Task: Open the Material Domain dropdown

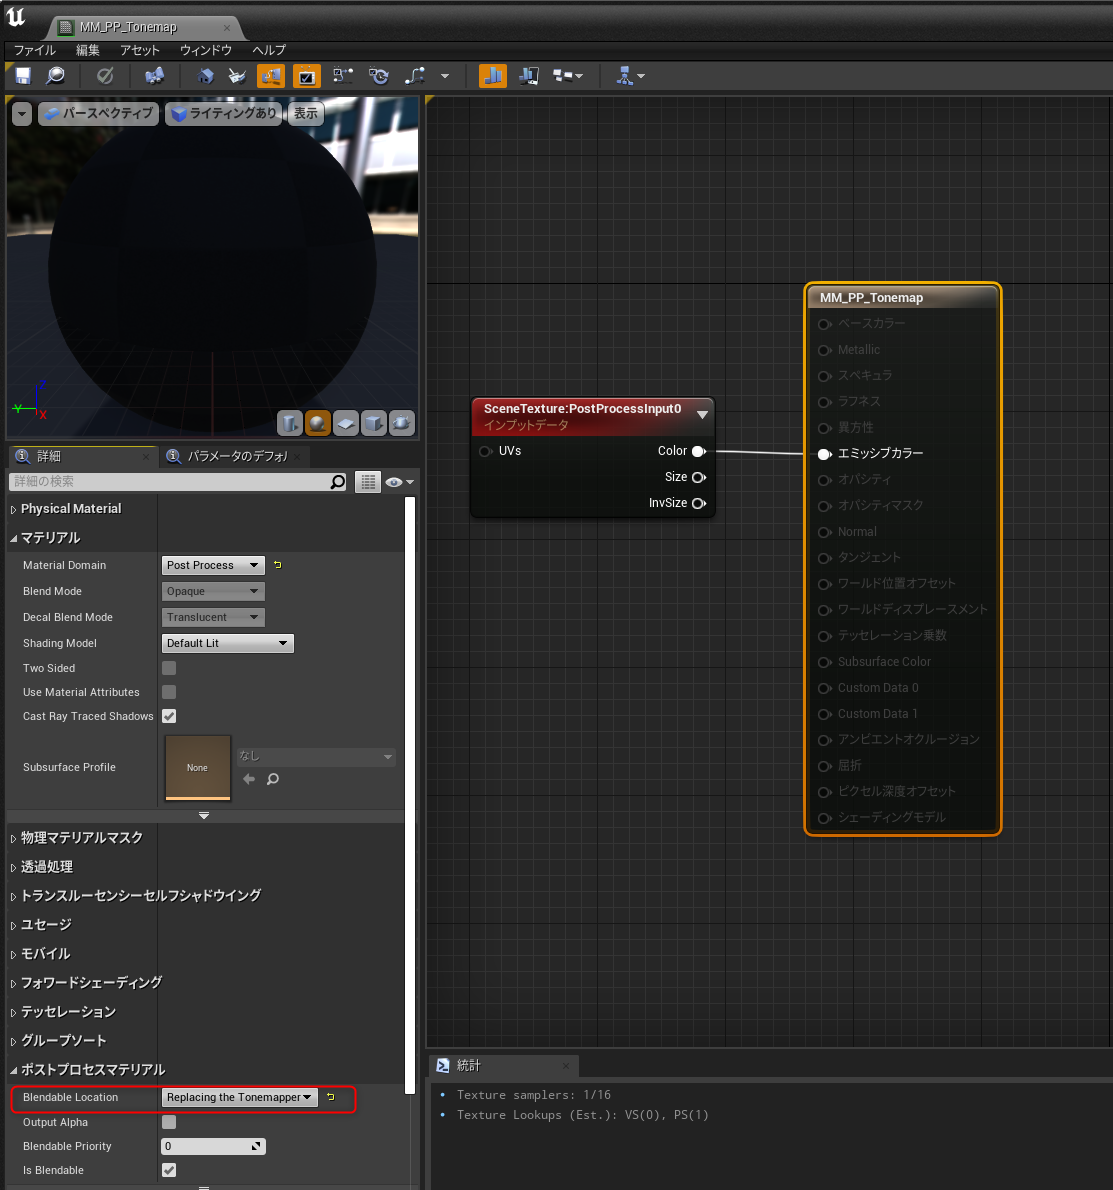Action: click(212, 565)
